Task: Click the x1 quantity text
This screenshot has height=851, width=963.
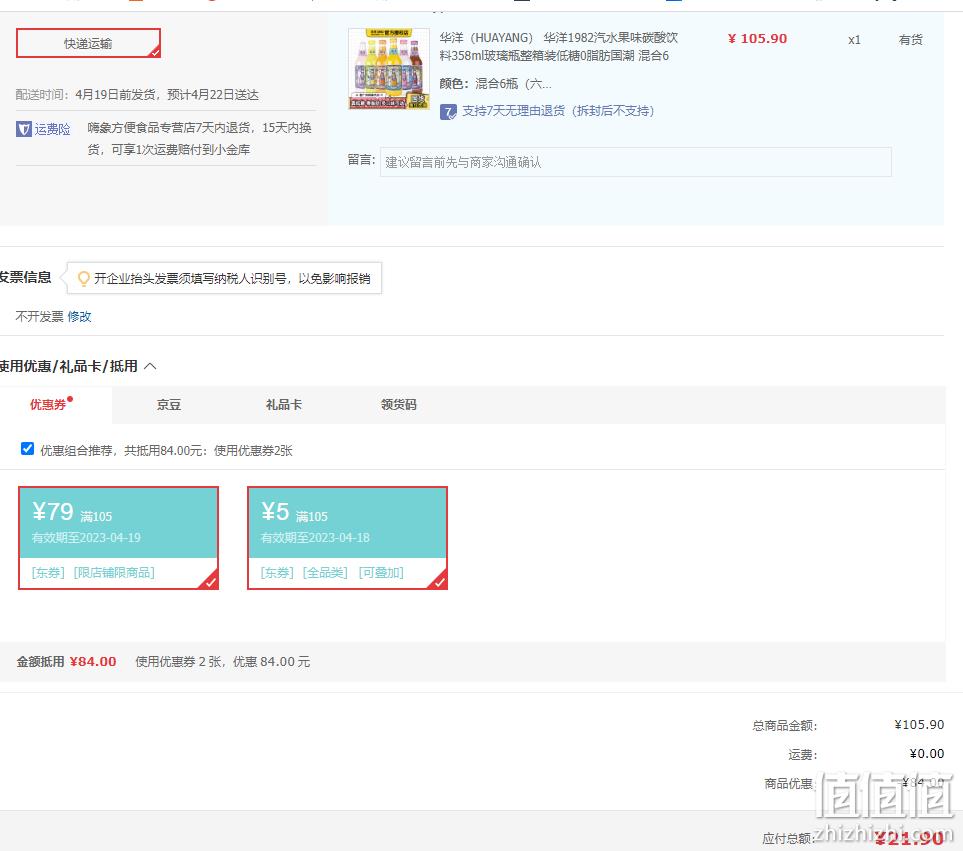Action: tap(854, 40)
